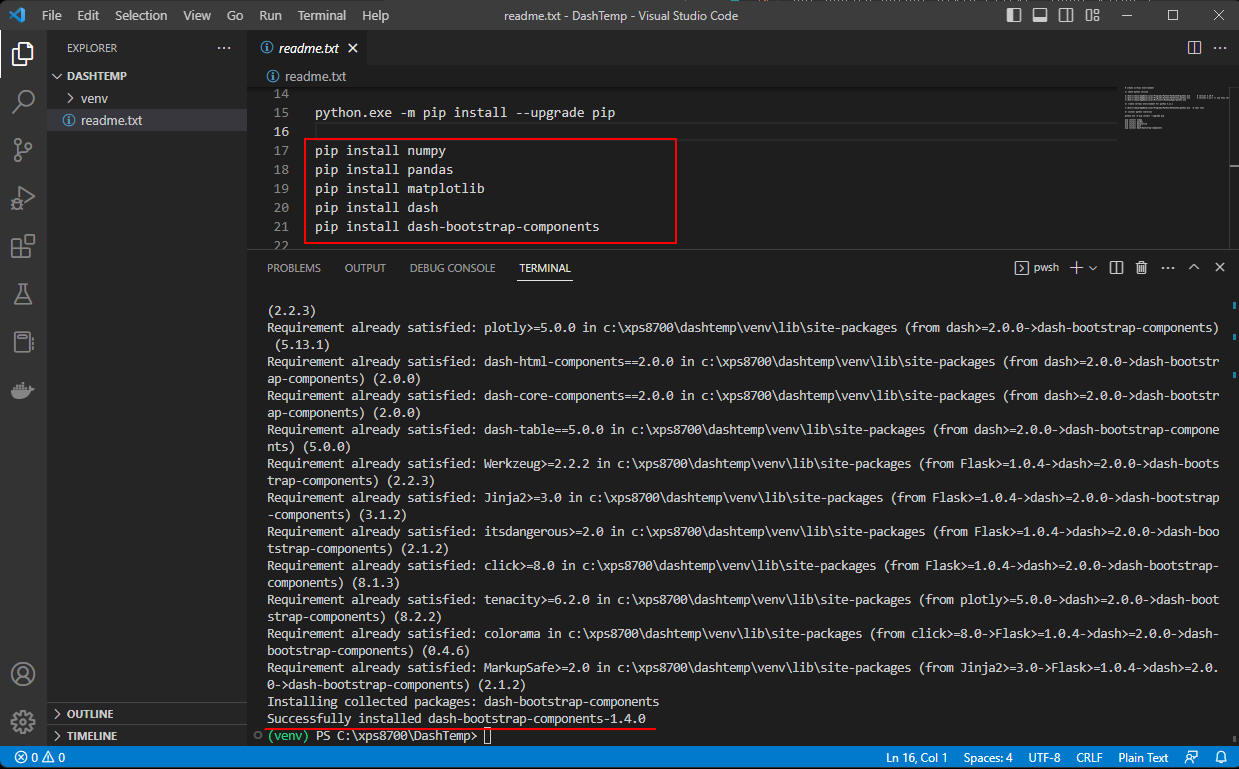Open the Terminal menu
The width and height of the screenshot is (1239, 769).
[322, 16]
